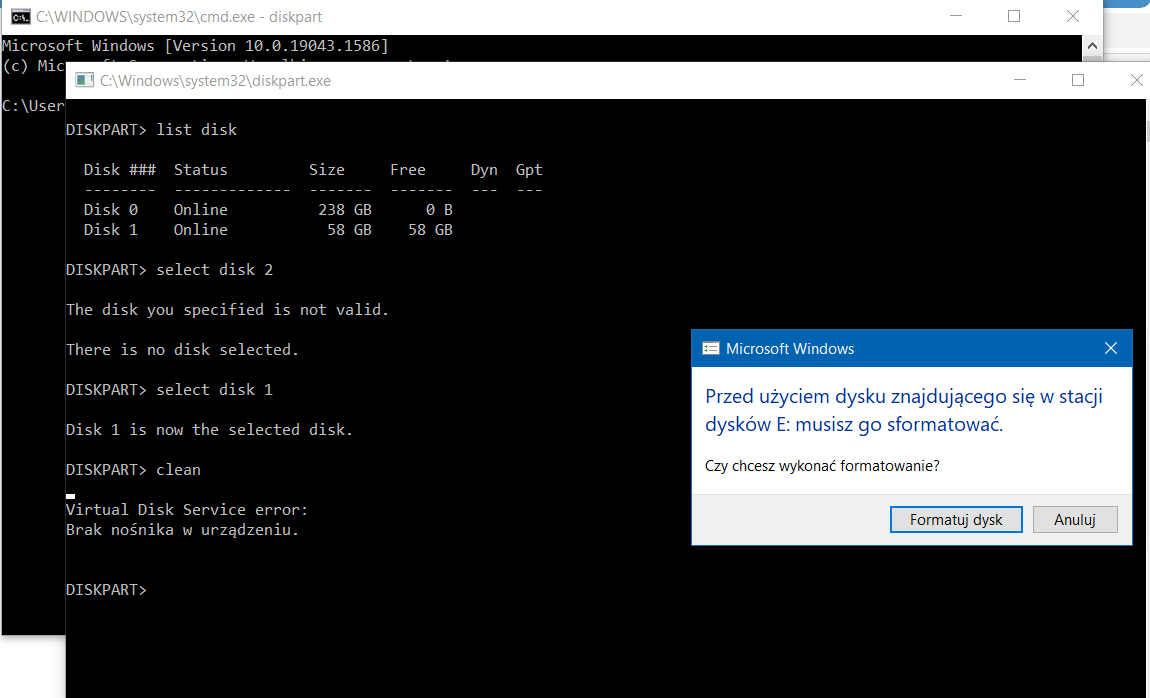The image size is (1150, 698).
Task: Click the 'Disk 0' row label
Action: [111, 210]
